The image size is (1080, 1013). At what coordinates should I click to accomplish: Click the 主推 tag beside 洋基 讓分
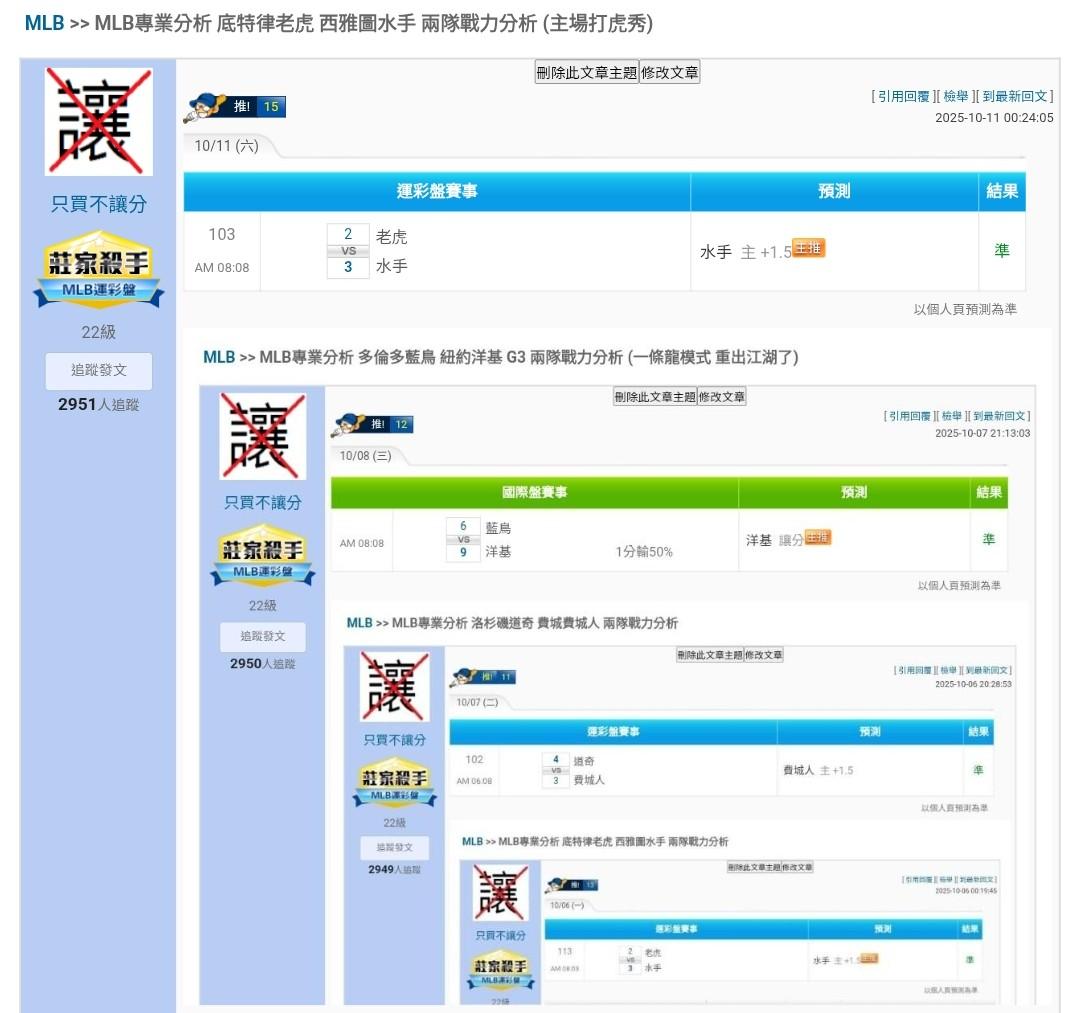tap(818, 537)
